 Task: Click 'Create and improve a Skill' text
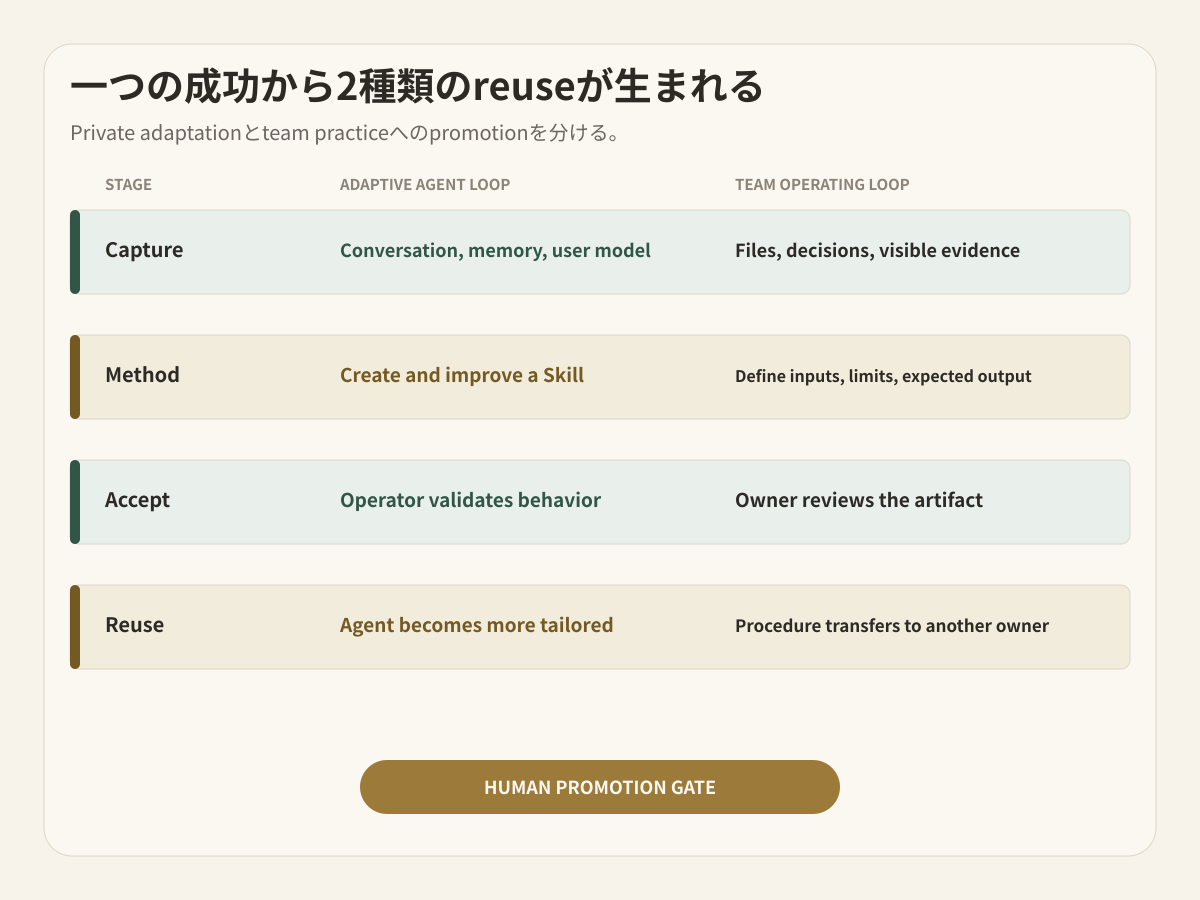[x=462, y=376]
